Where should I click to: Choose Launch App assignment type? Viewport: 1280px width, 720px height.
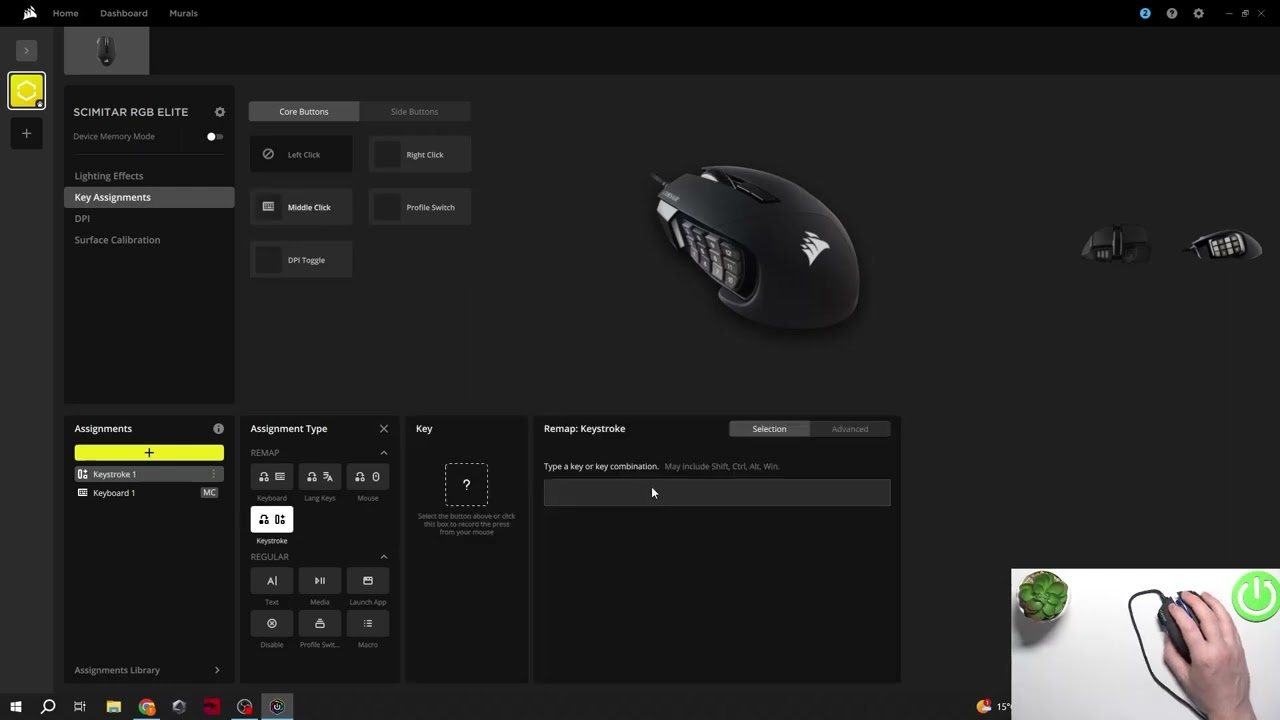368,581
